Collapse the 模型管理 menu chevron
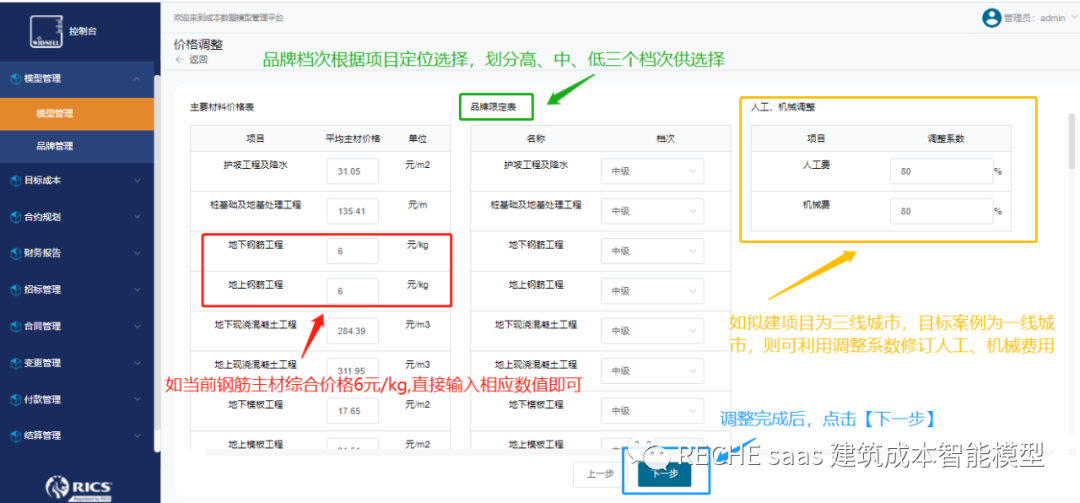The width and height of the screenshot is (1080, 503). [x=136, y=78]
